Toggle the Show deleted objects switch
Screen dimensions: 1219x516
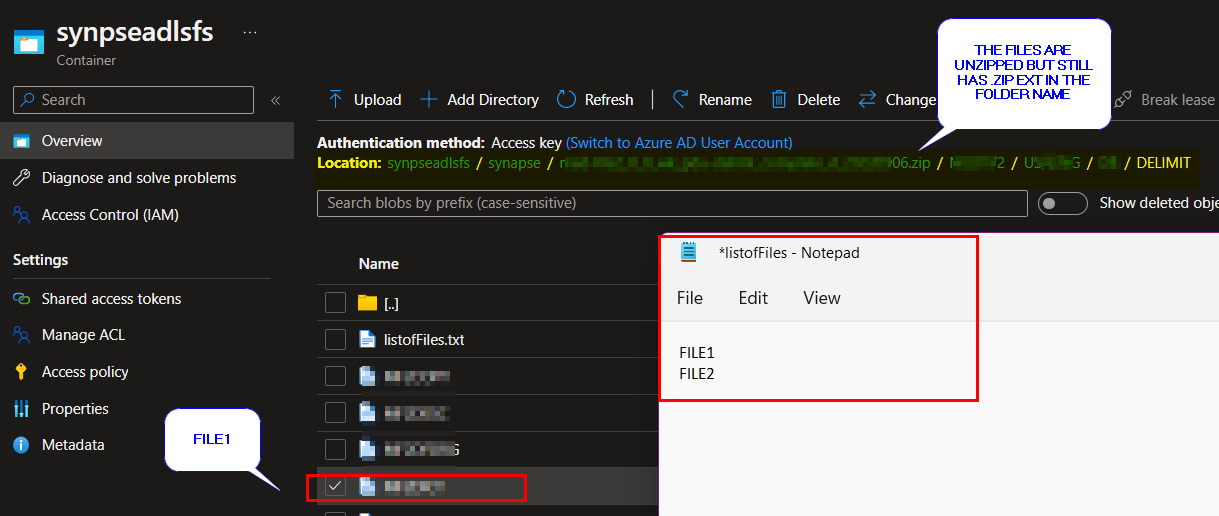pos(1063,203)
